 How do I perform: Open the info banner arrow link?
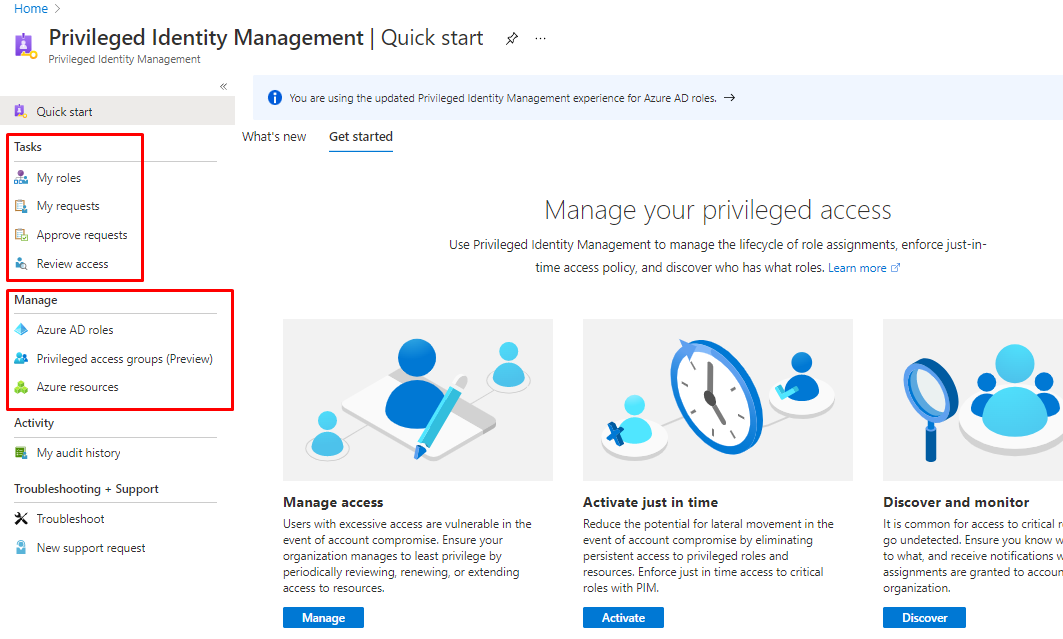(729, 98)
